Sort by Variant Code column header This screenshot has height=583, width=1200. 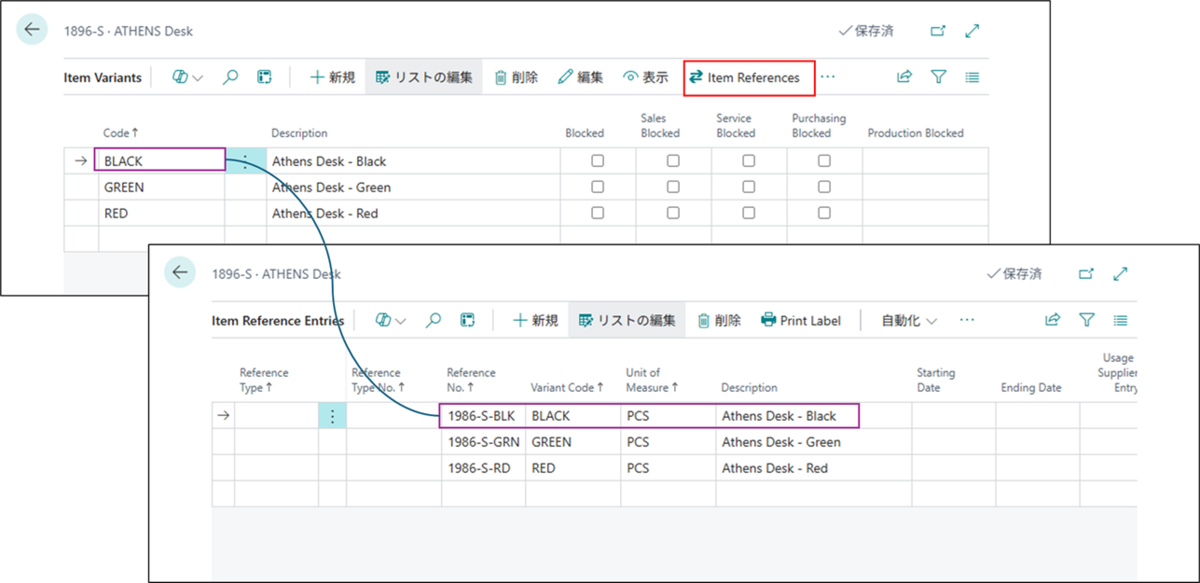click(x=567, y=387)
